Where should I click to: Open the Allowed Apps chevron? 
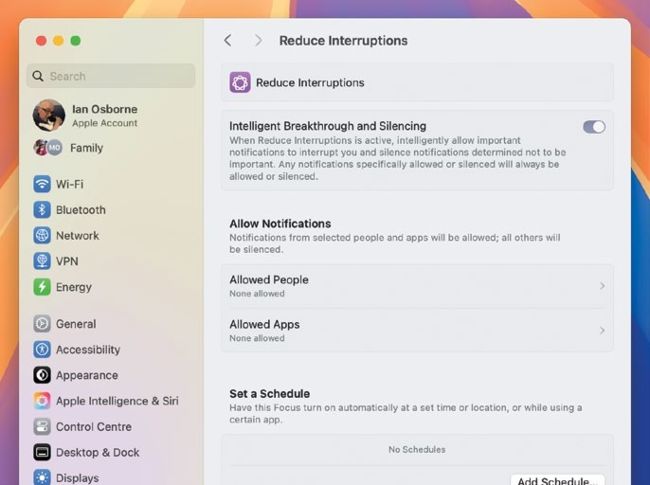(602, 330)
